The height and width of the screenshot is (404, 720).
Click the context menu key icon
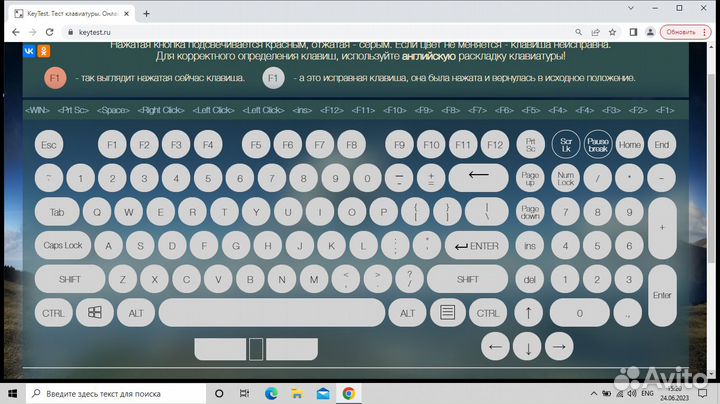[x=447, y=313]
